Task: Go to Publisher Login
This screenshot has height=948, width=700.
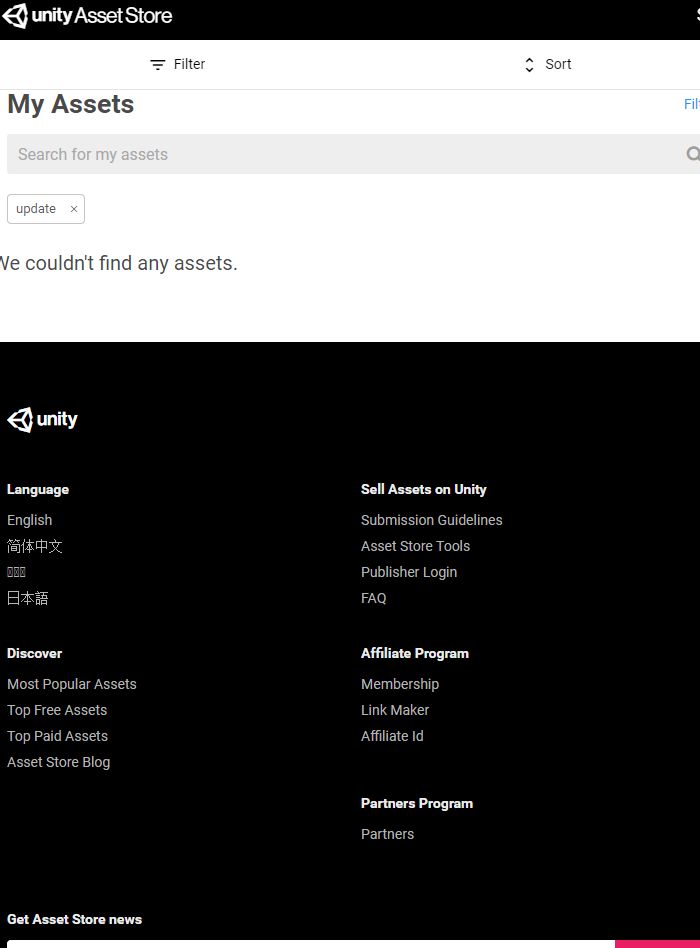Action: [409, 572]
